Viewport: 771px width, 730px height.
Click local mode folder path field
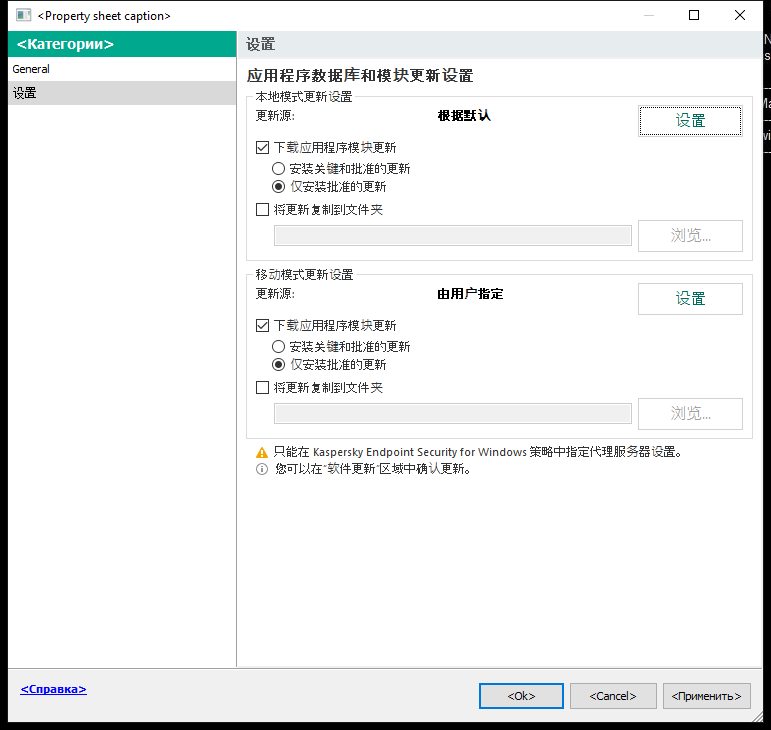(452, 235)
